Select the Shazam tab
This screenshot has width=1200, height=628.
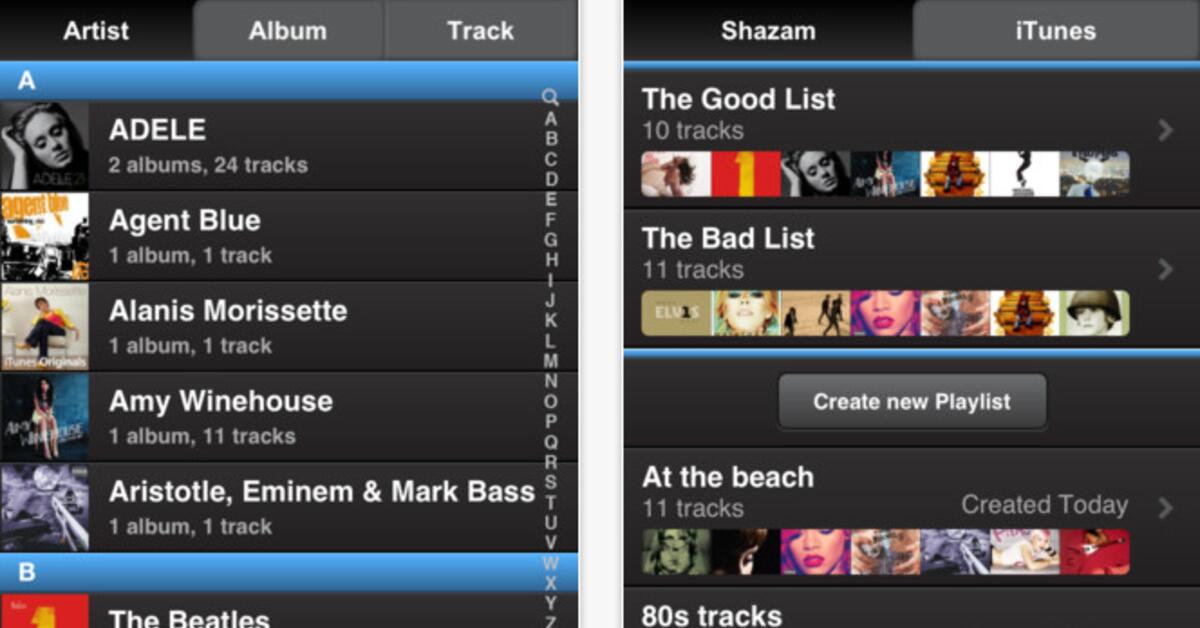(768, 30)
